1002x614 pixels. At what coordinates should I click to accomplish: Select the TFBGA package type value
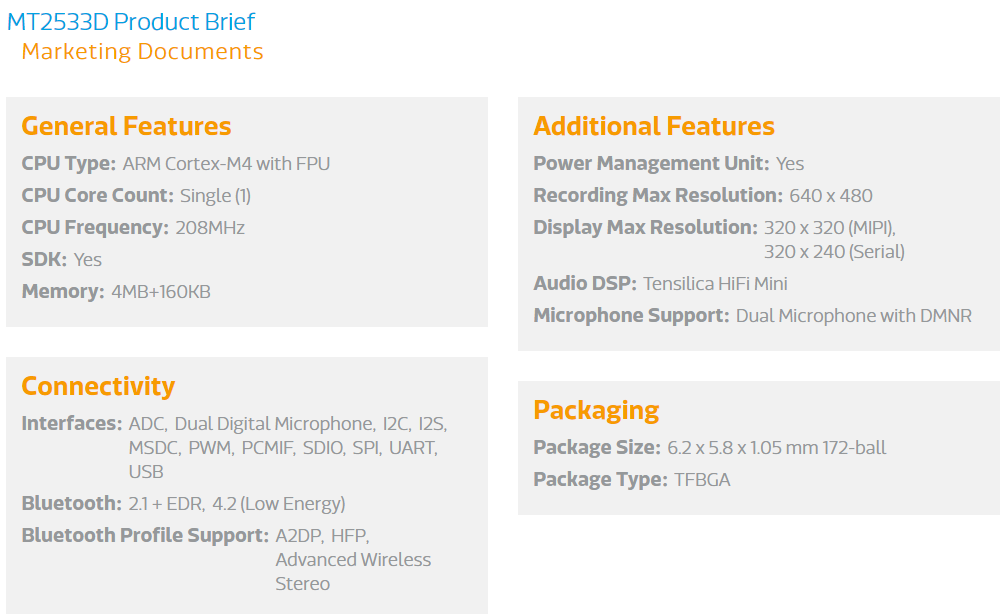702,480
